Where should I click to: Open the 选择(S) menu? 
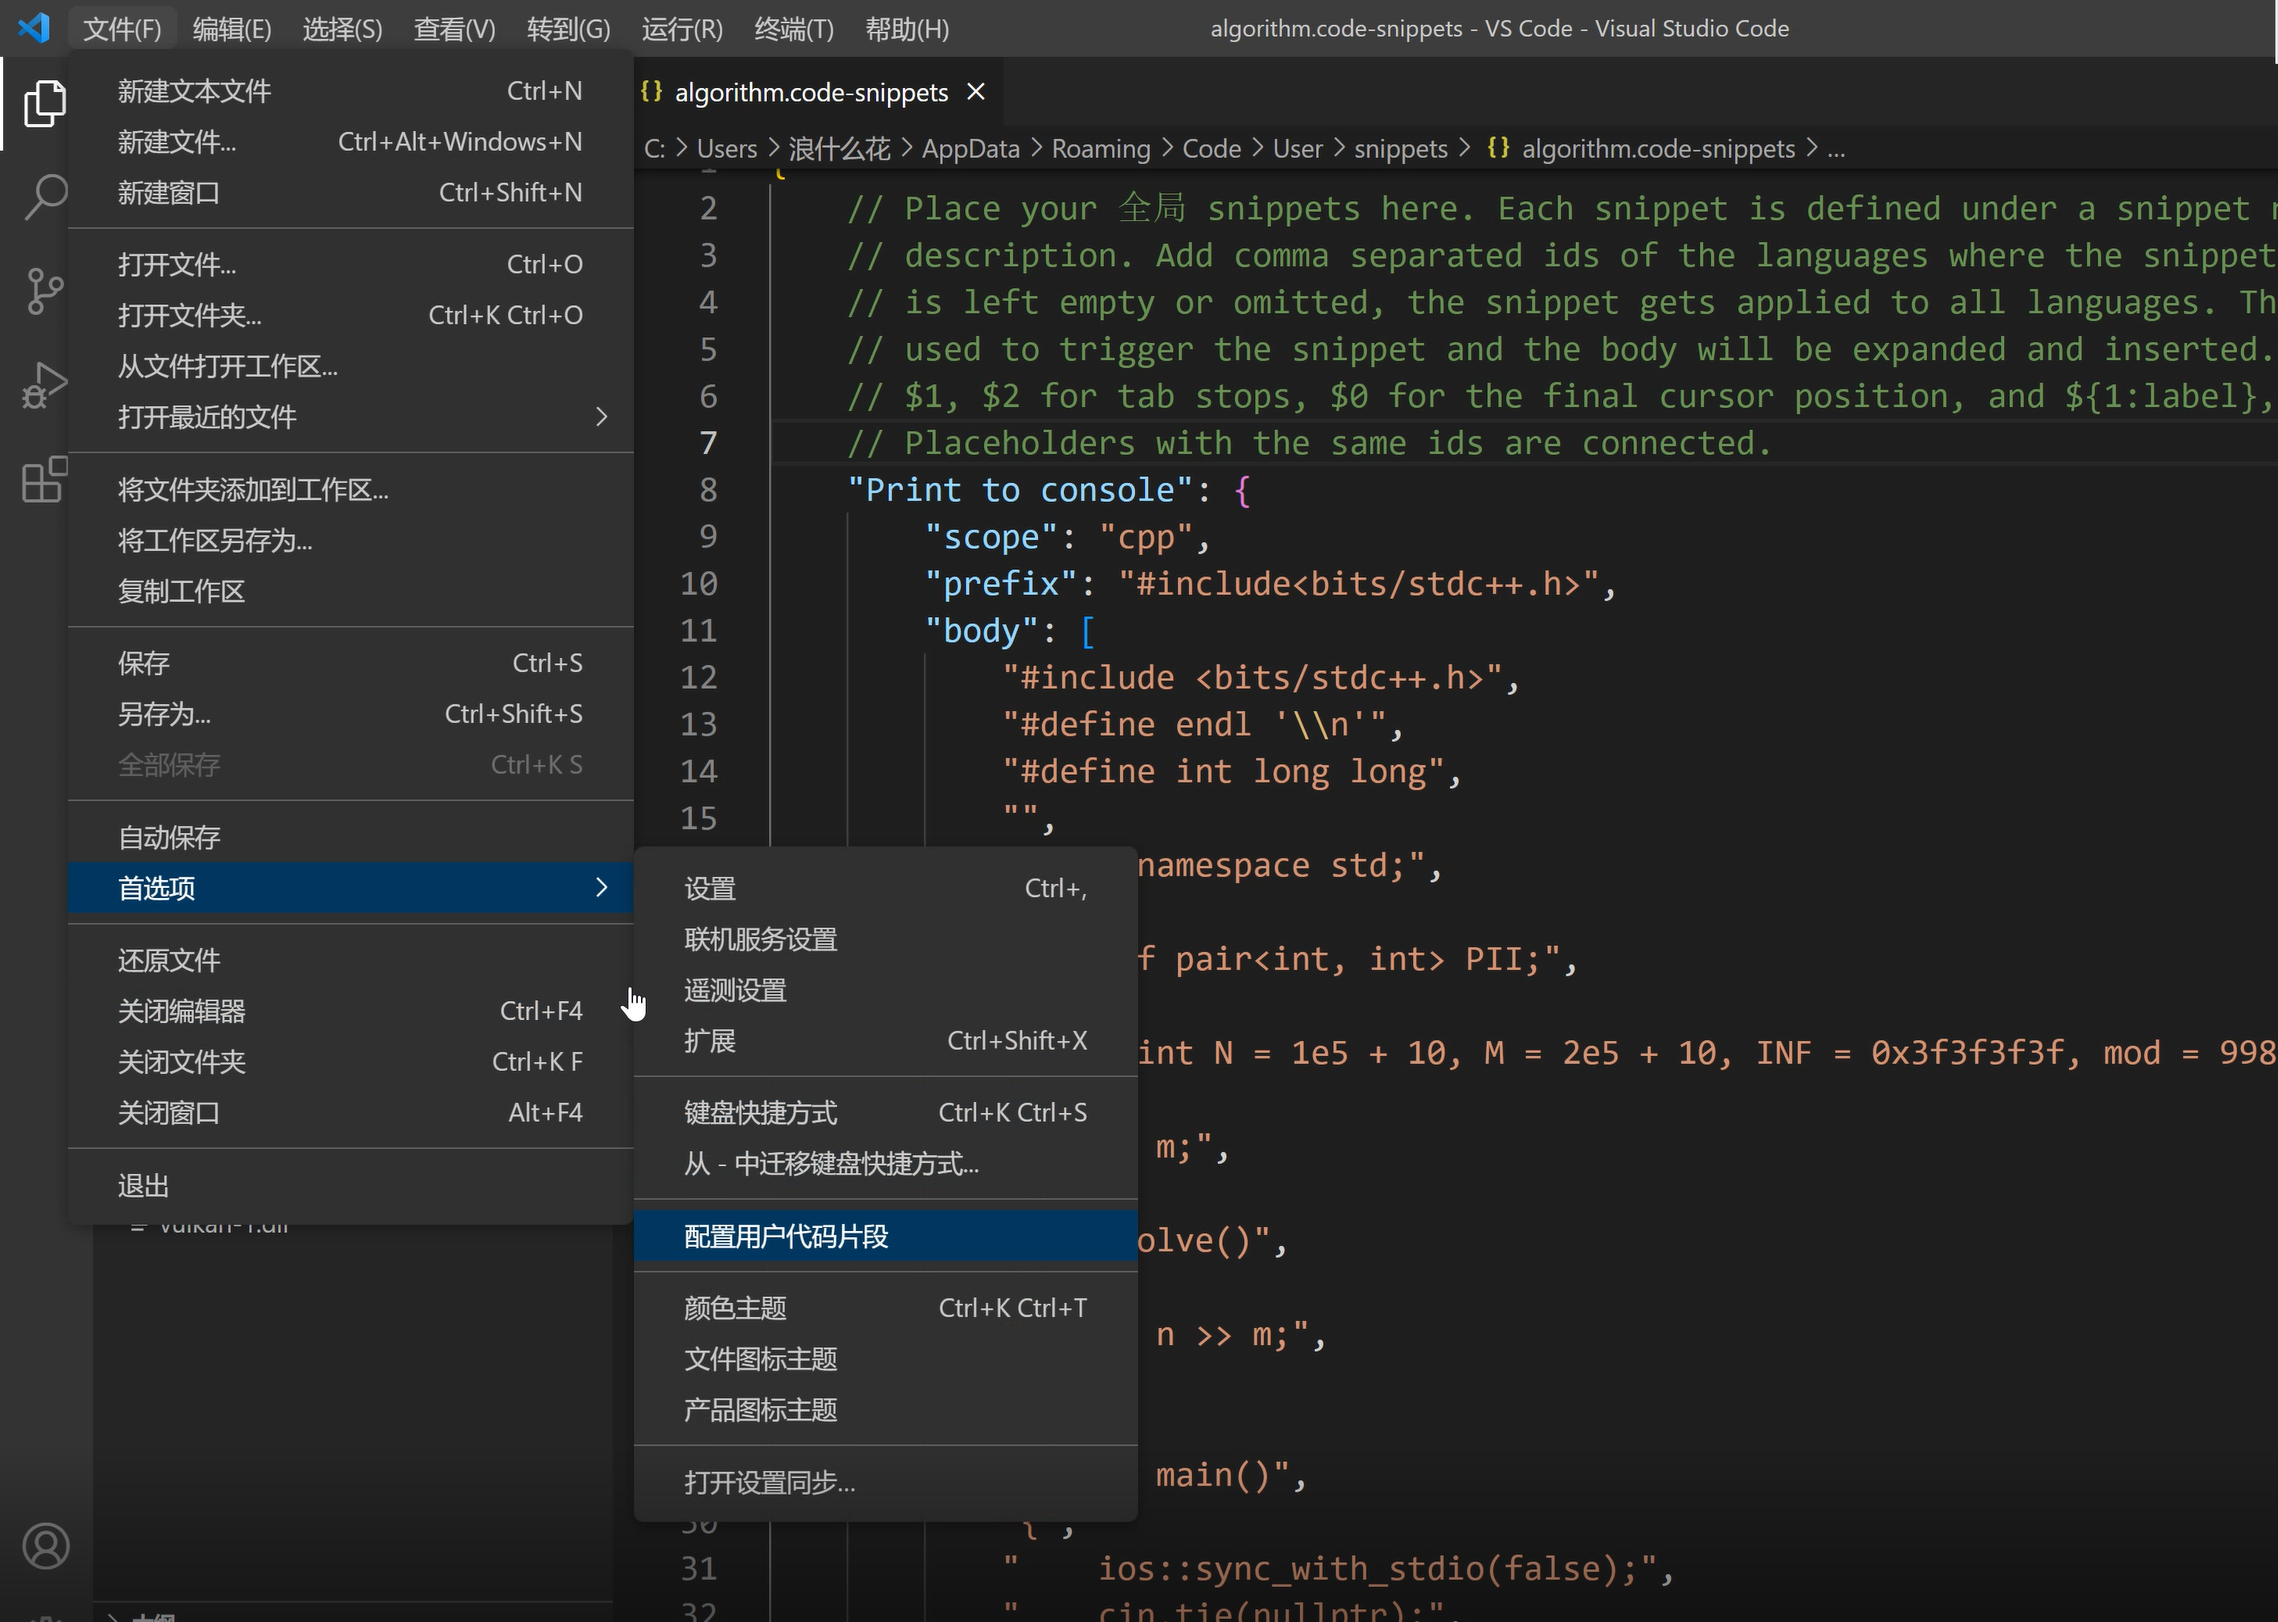tap(343, 29)
